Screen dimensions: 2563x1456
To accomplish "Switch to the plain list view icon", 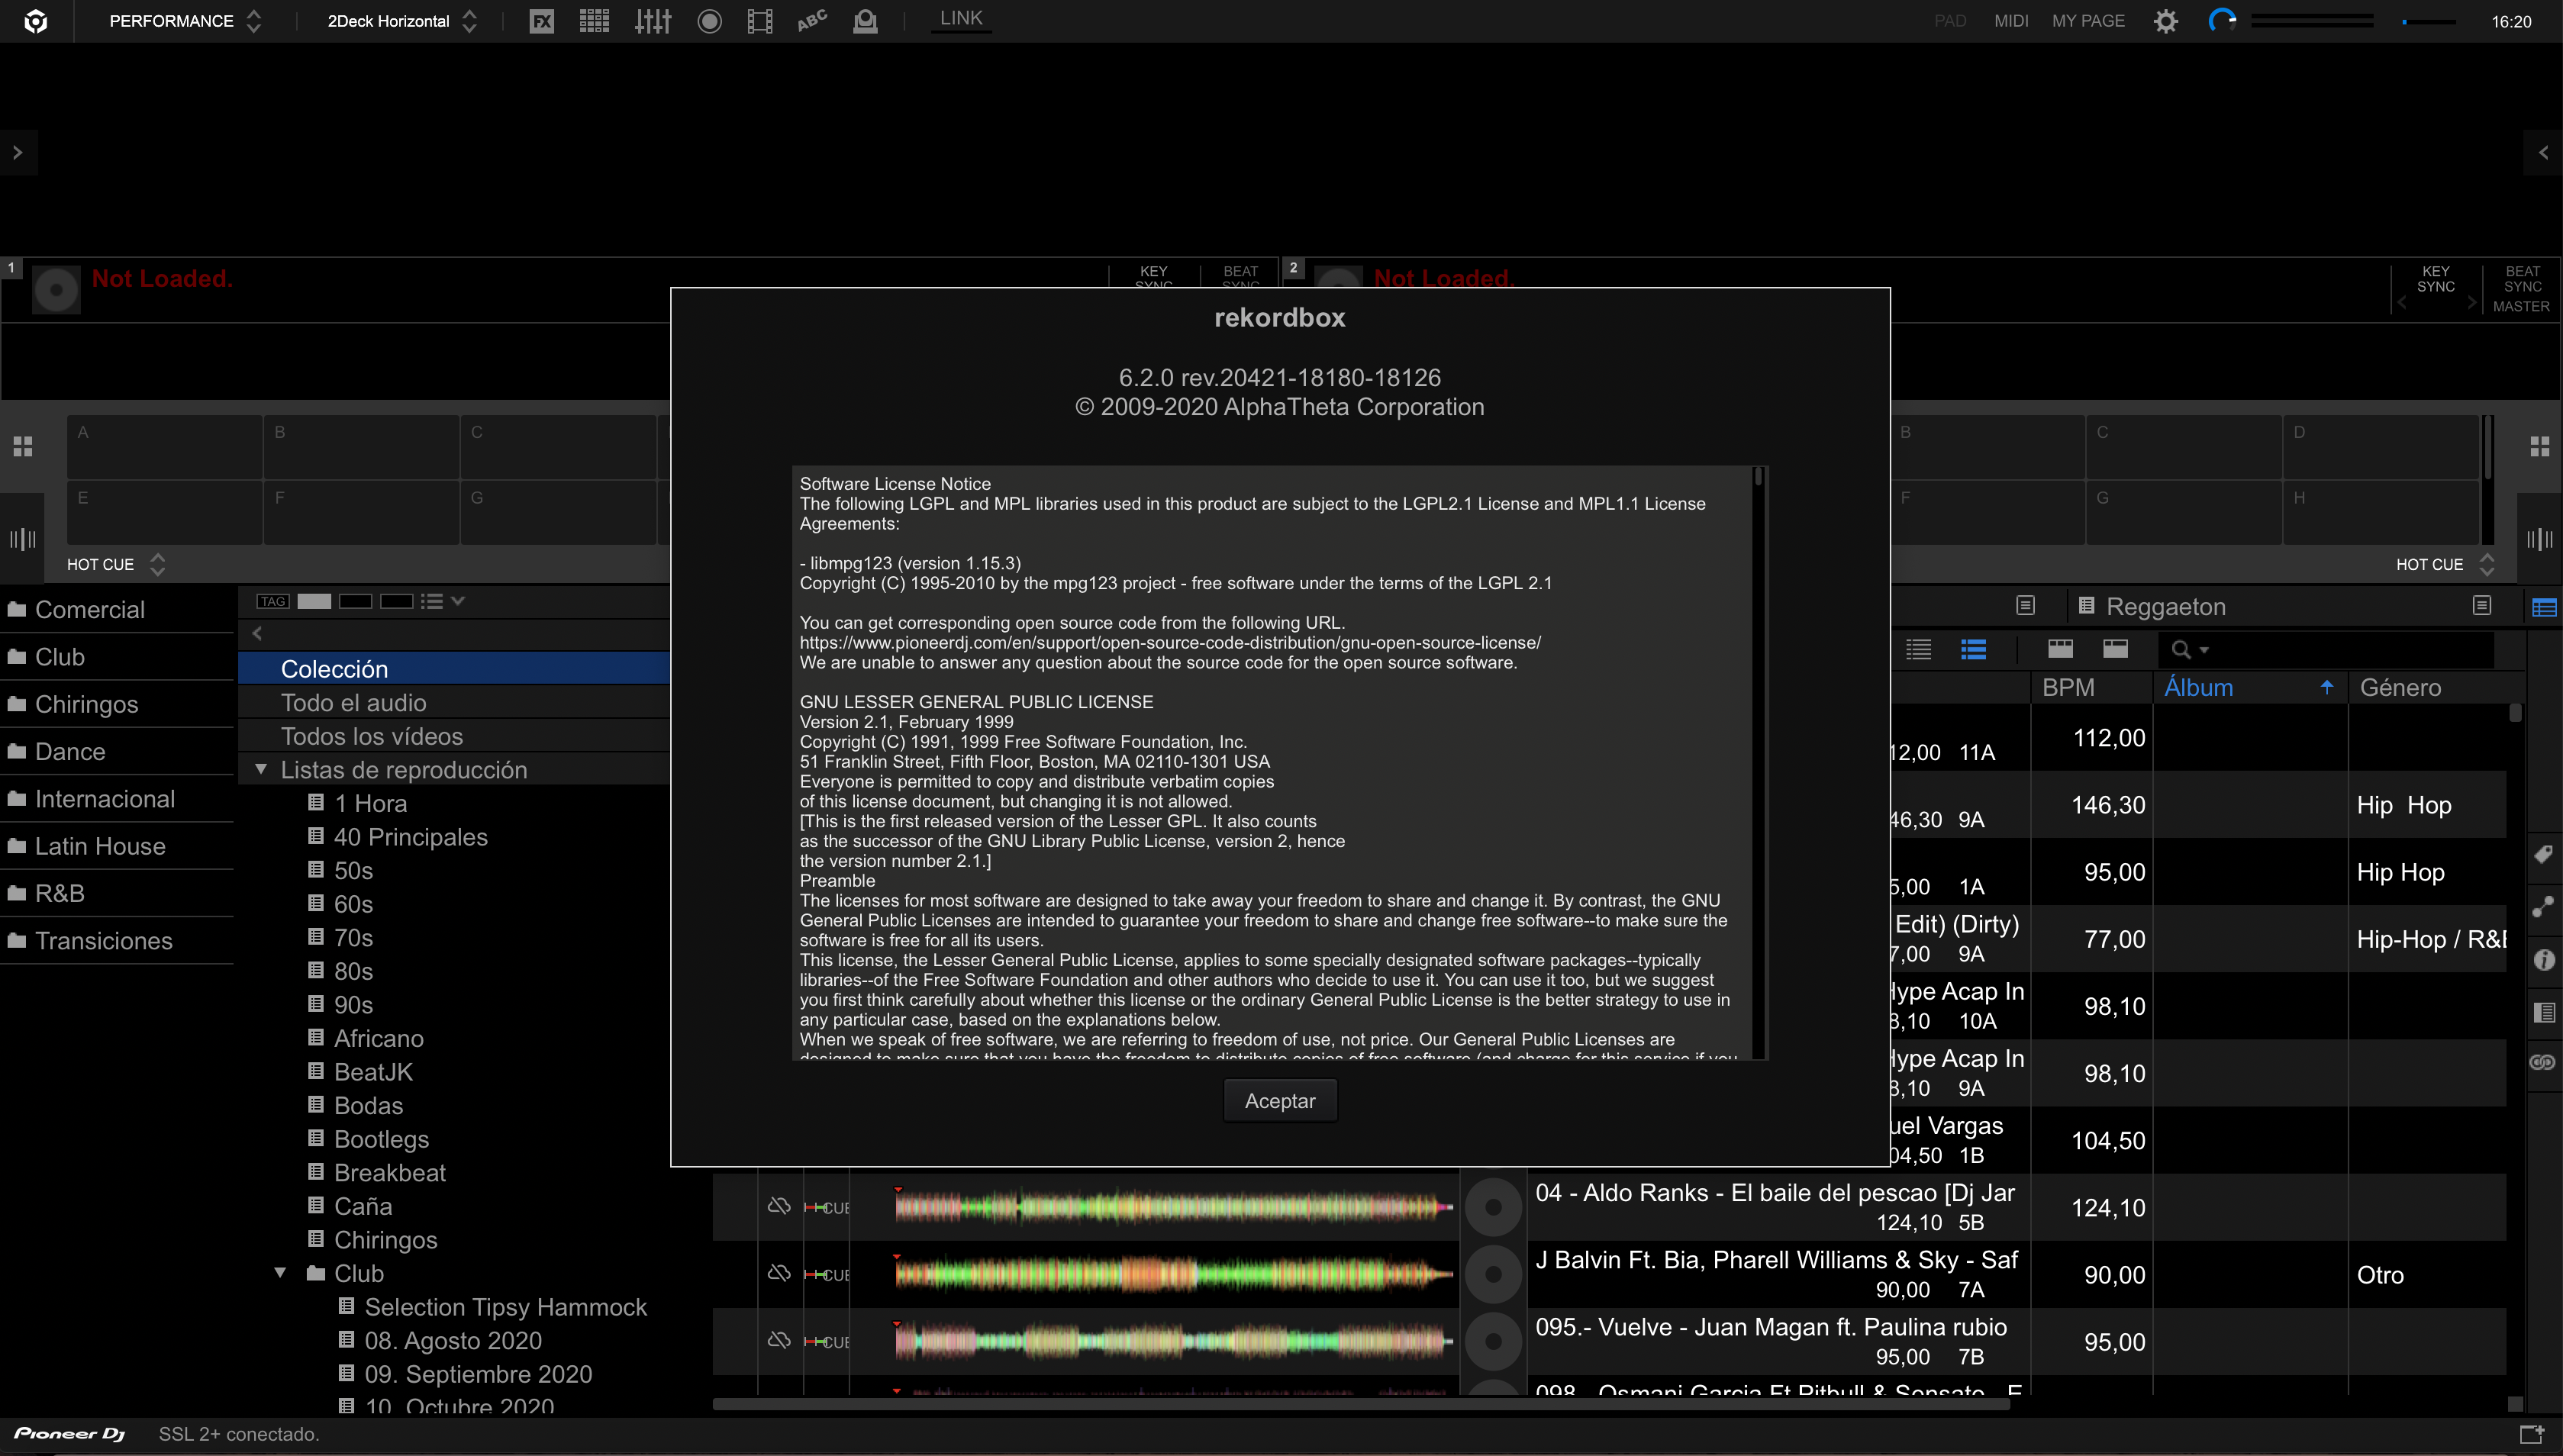I will pyautogui.click(x=1918, y=650).
